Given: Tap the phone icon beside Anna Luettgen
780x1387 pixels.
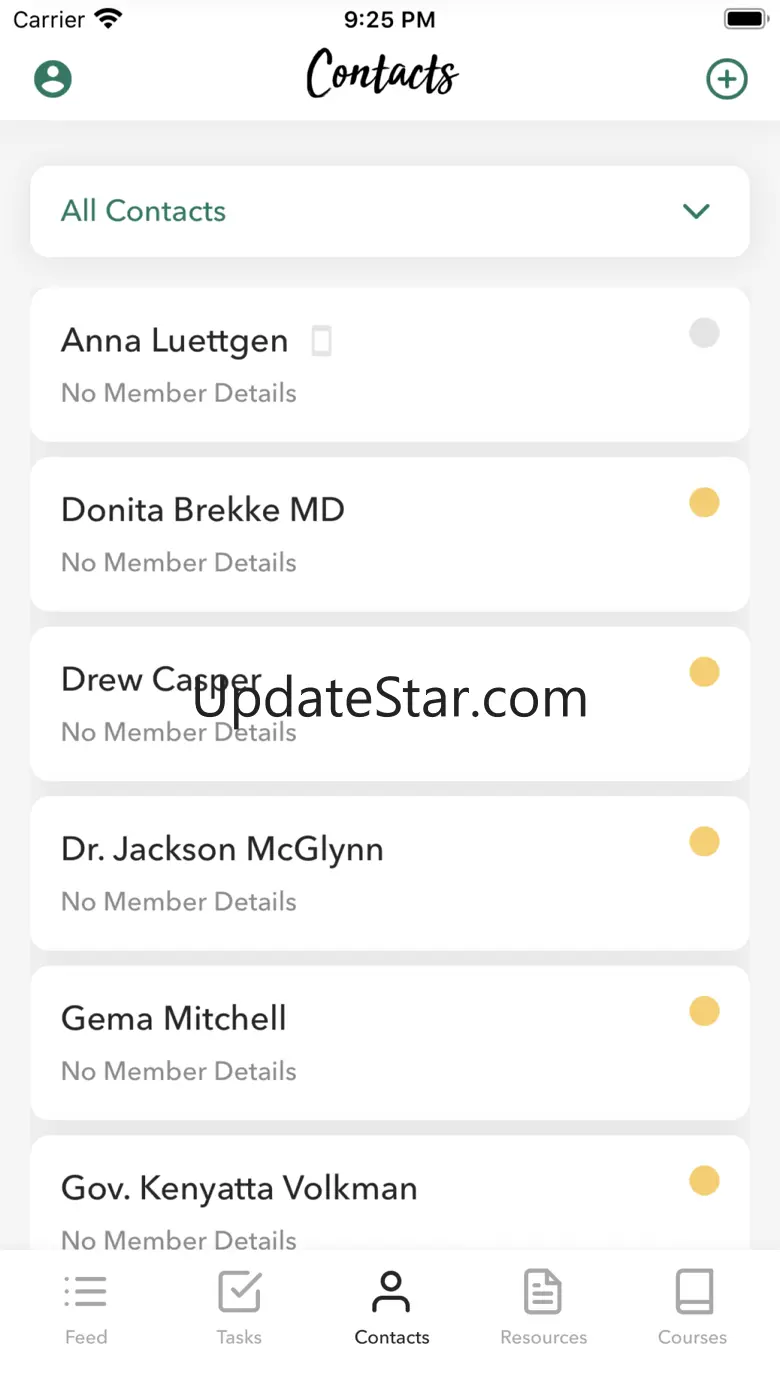Looking at the screenshot, I should [321, 341].
